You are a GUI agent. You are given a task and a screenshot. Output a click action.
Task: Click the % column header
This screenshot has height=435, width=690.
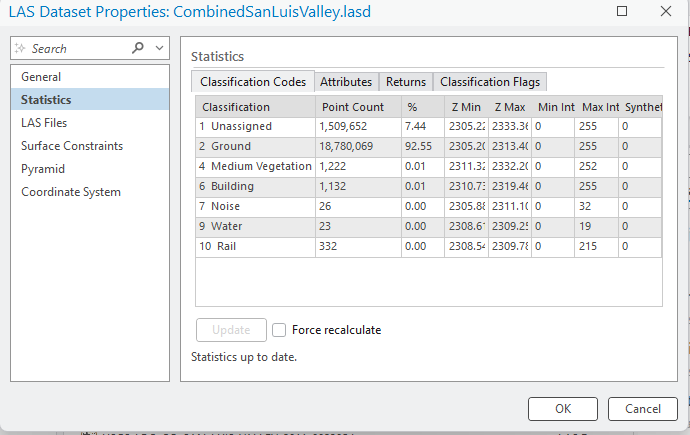(x=422, y=107)
